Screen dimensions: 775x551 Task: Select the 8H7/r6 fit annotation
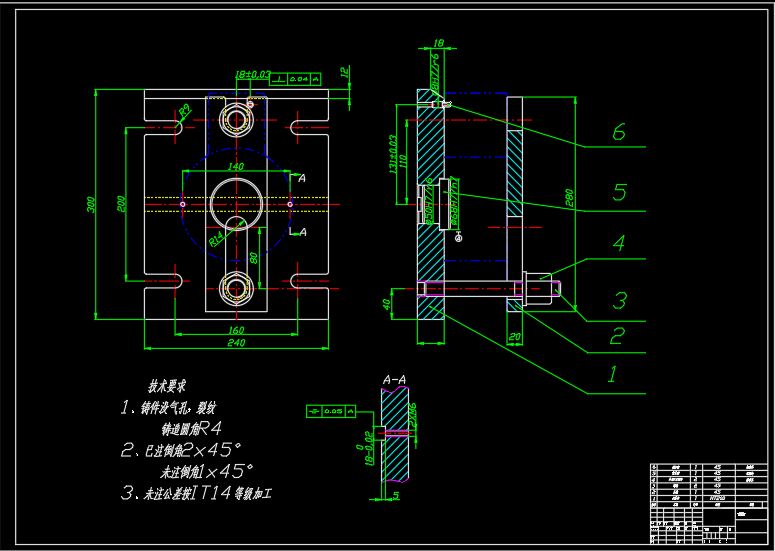coord(435,74)
